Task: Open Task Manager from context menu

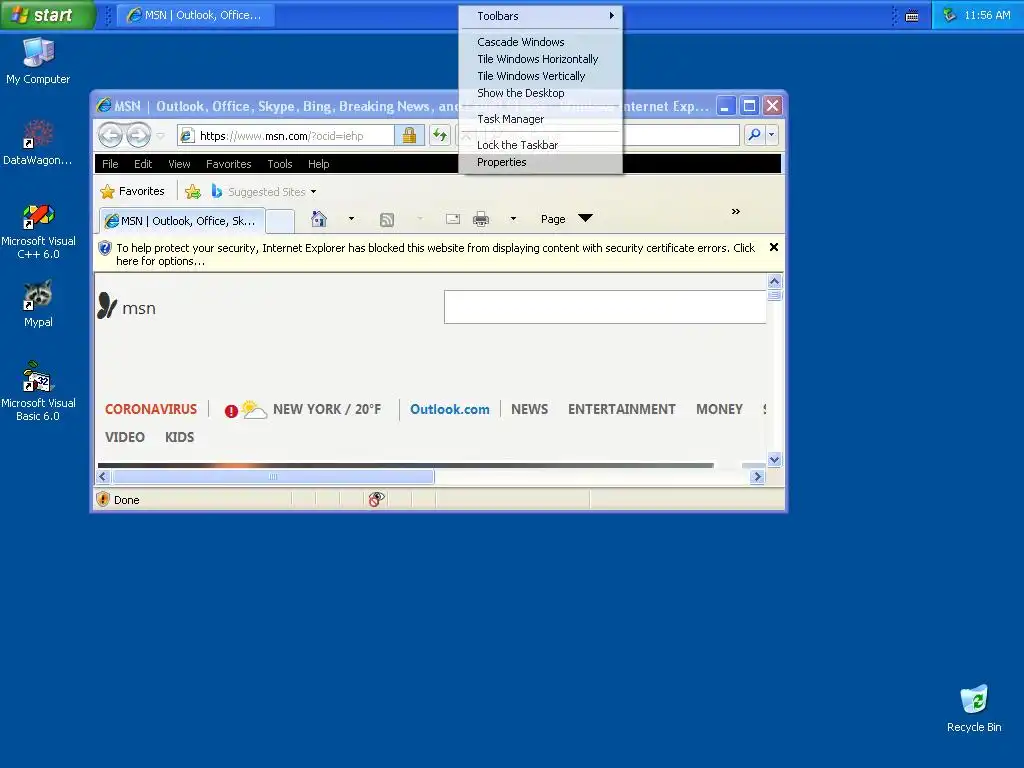Action: [541, 119]
